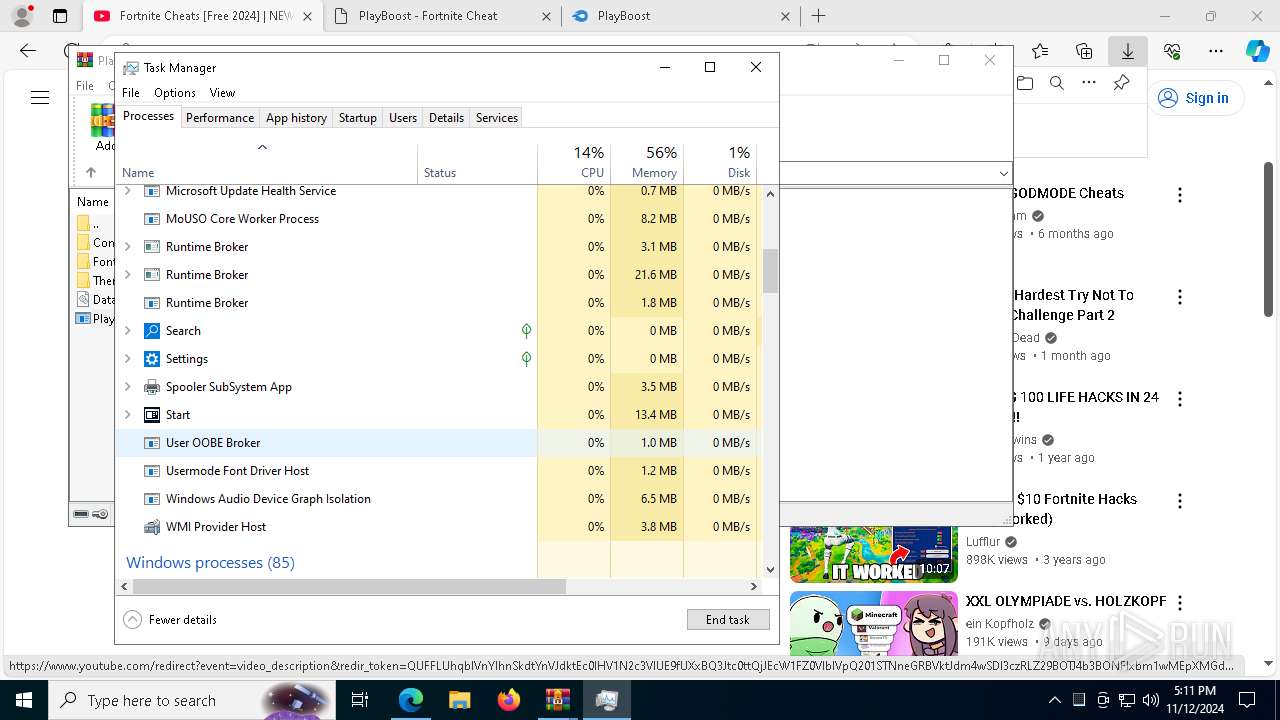Collapse the Name column sort arrow
The width and height of the screenshot is (1280, 720).
click(x=263, y=148)
